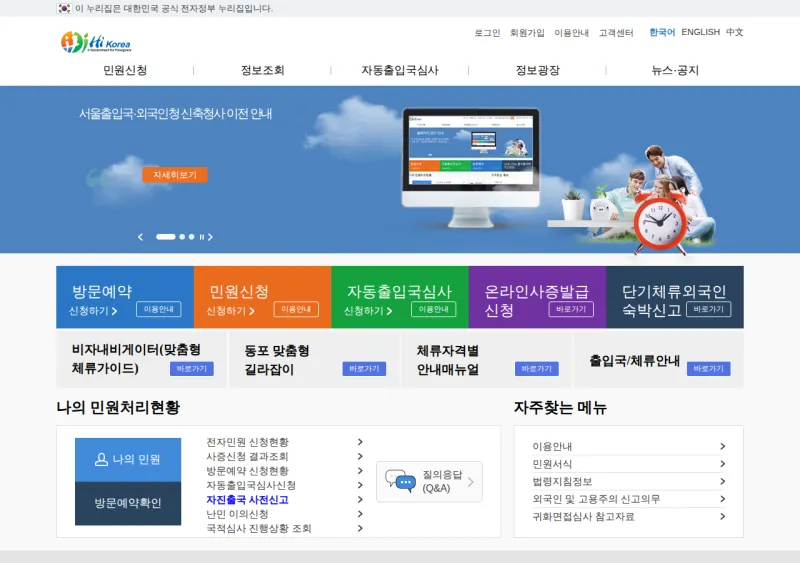The height and width of the screenshot is (563, 800).
Task: Click the monitor image in the banner
Action: click(x=470, y=167)
